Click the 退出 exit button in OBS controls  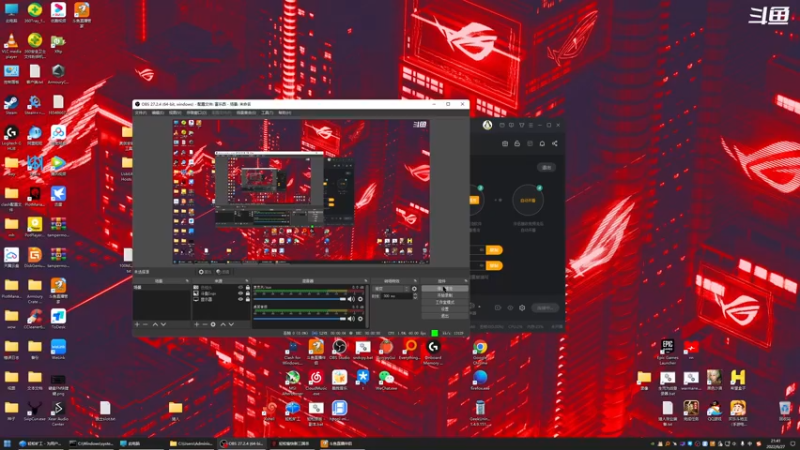click(x=444, y=316)
